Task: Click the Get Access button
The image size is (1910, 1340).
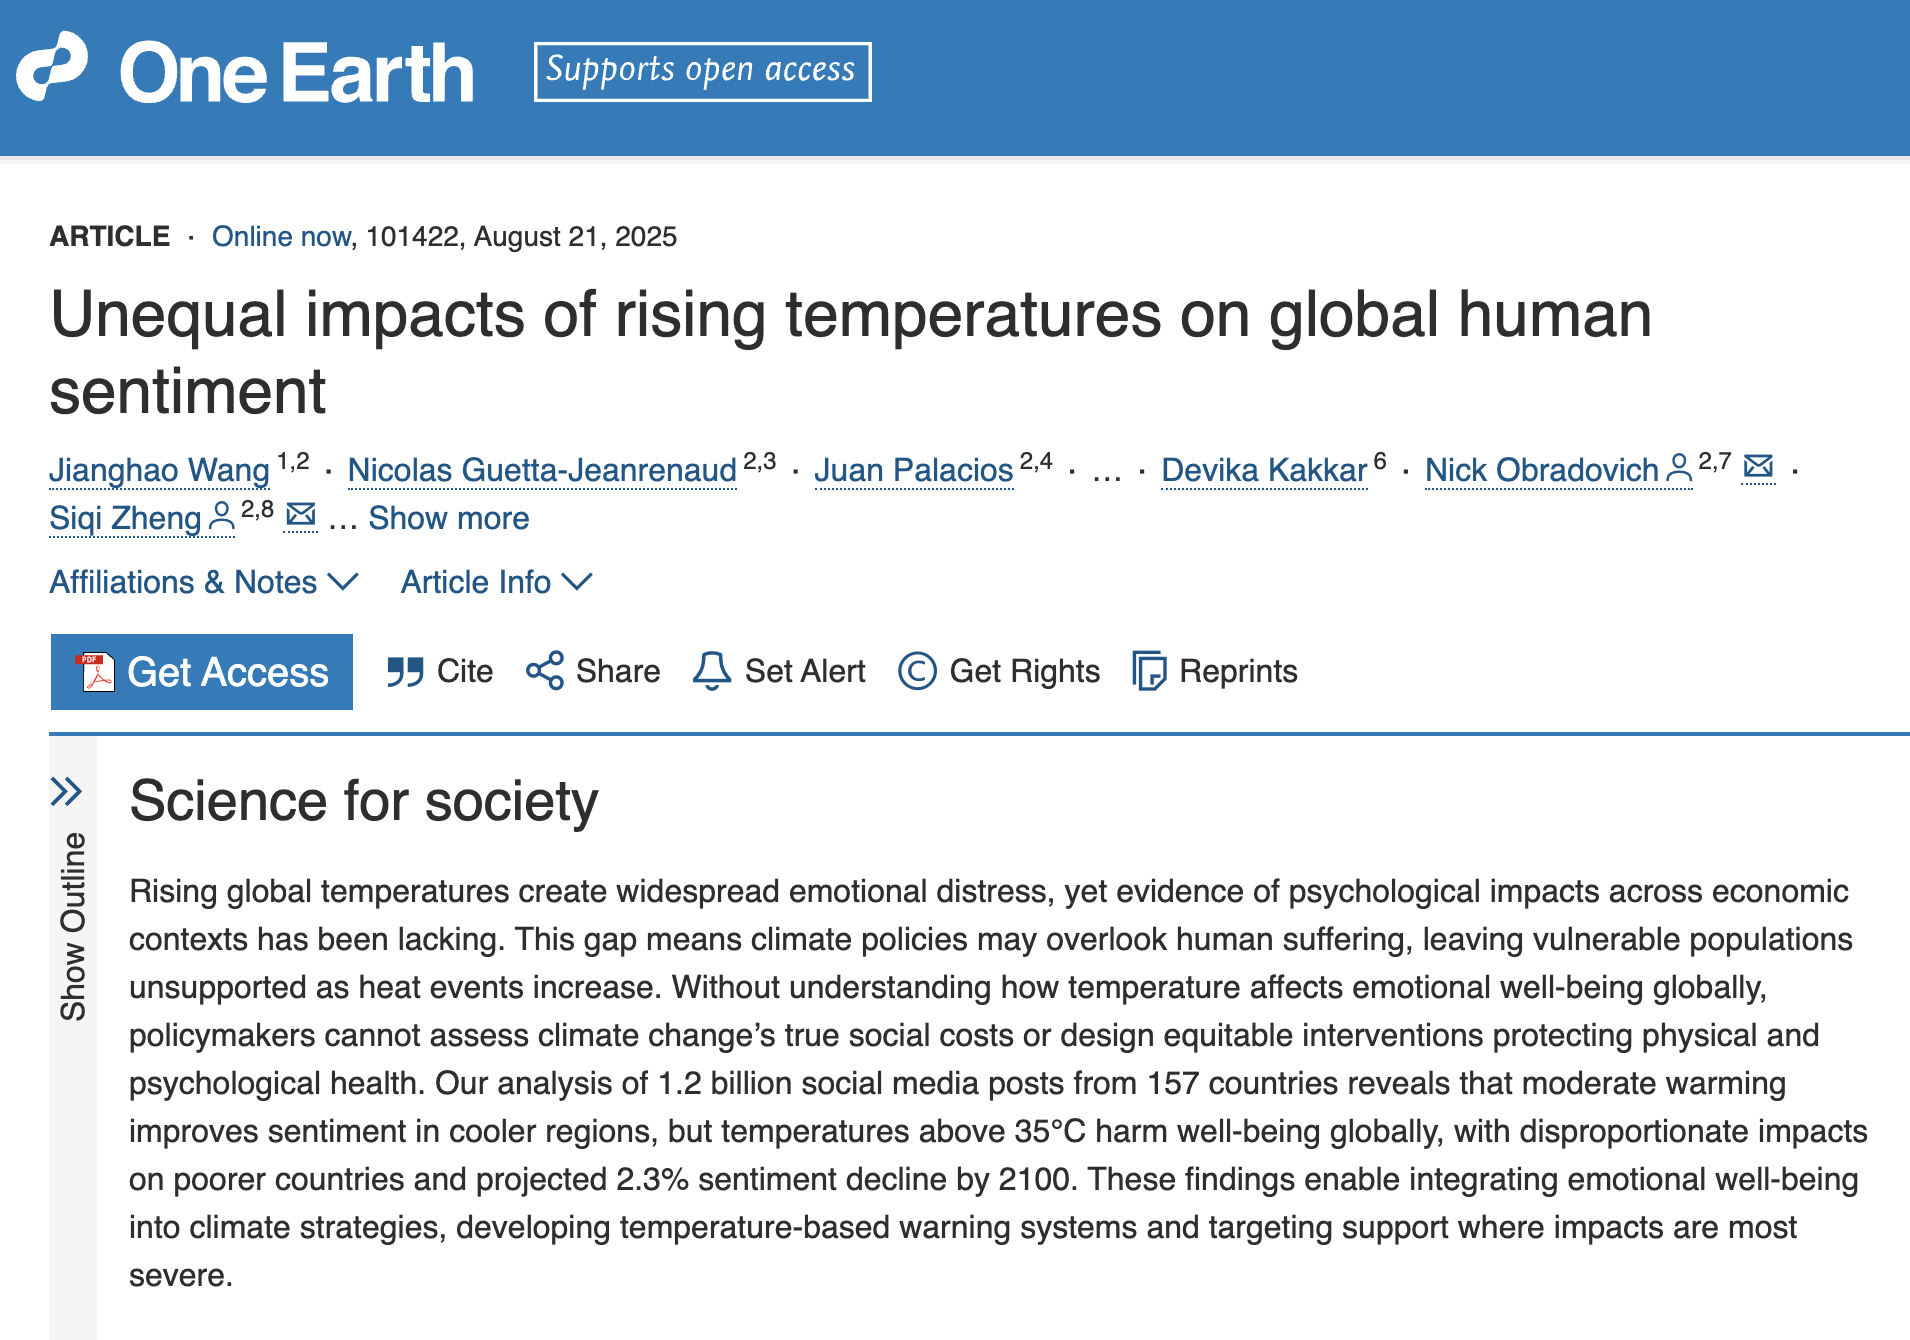Action: [201, 671]
